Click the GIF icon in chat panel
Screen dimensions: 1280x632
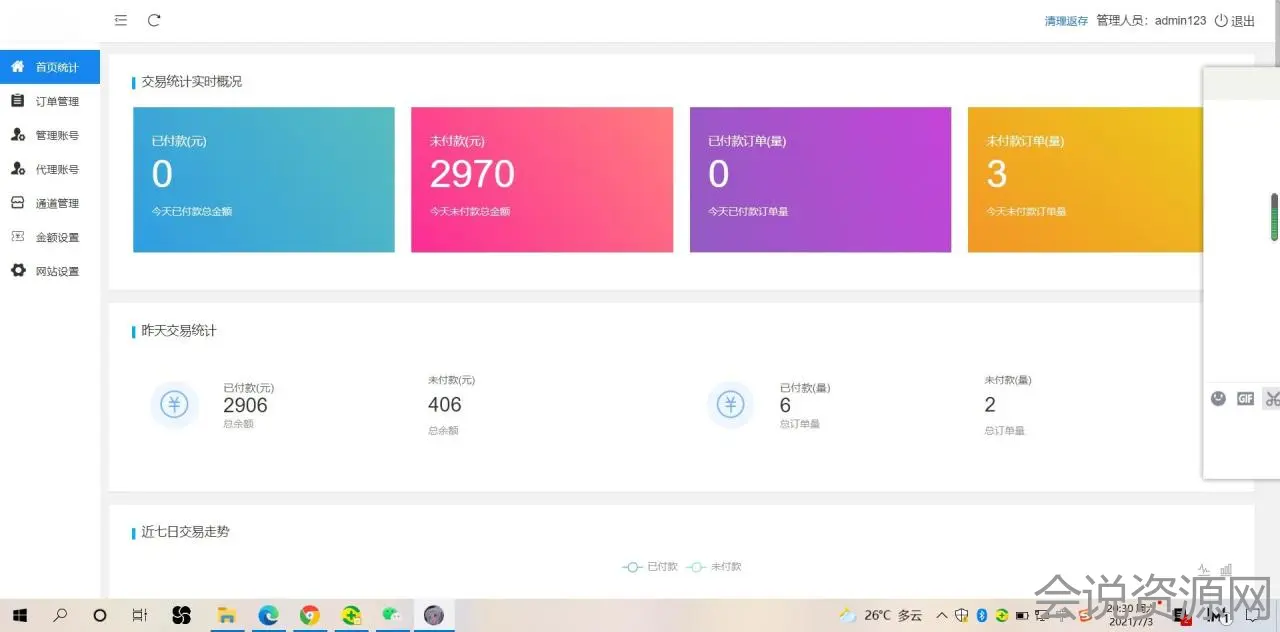click(1245, 398)
